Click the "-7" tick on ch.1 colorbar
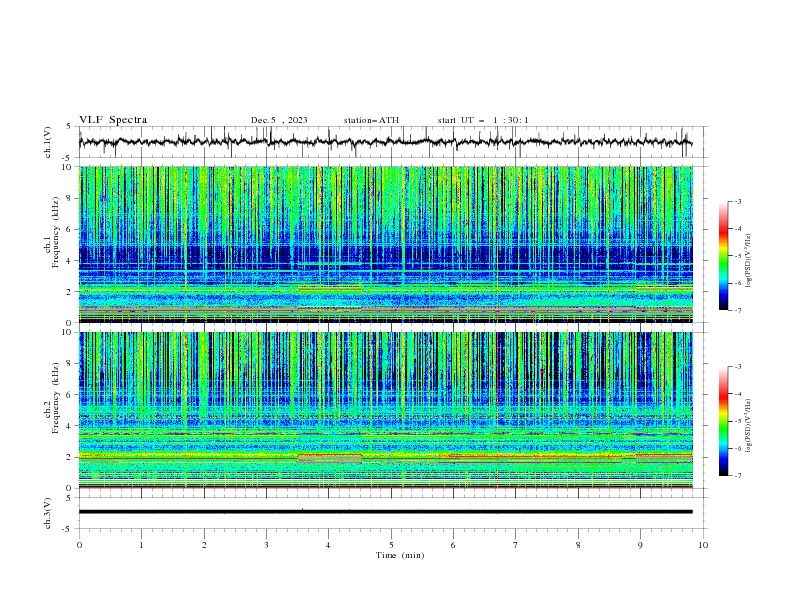Screen dimensions: 792x612 click(737, 310)
